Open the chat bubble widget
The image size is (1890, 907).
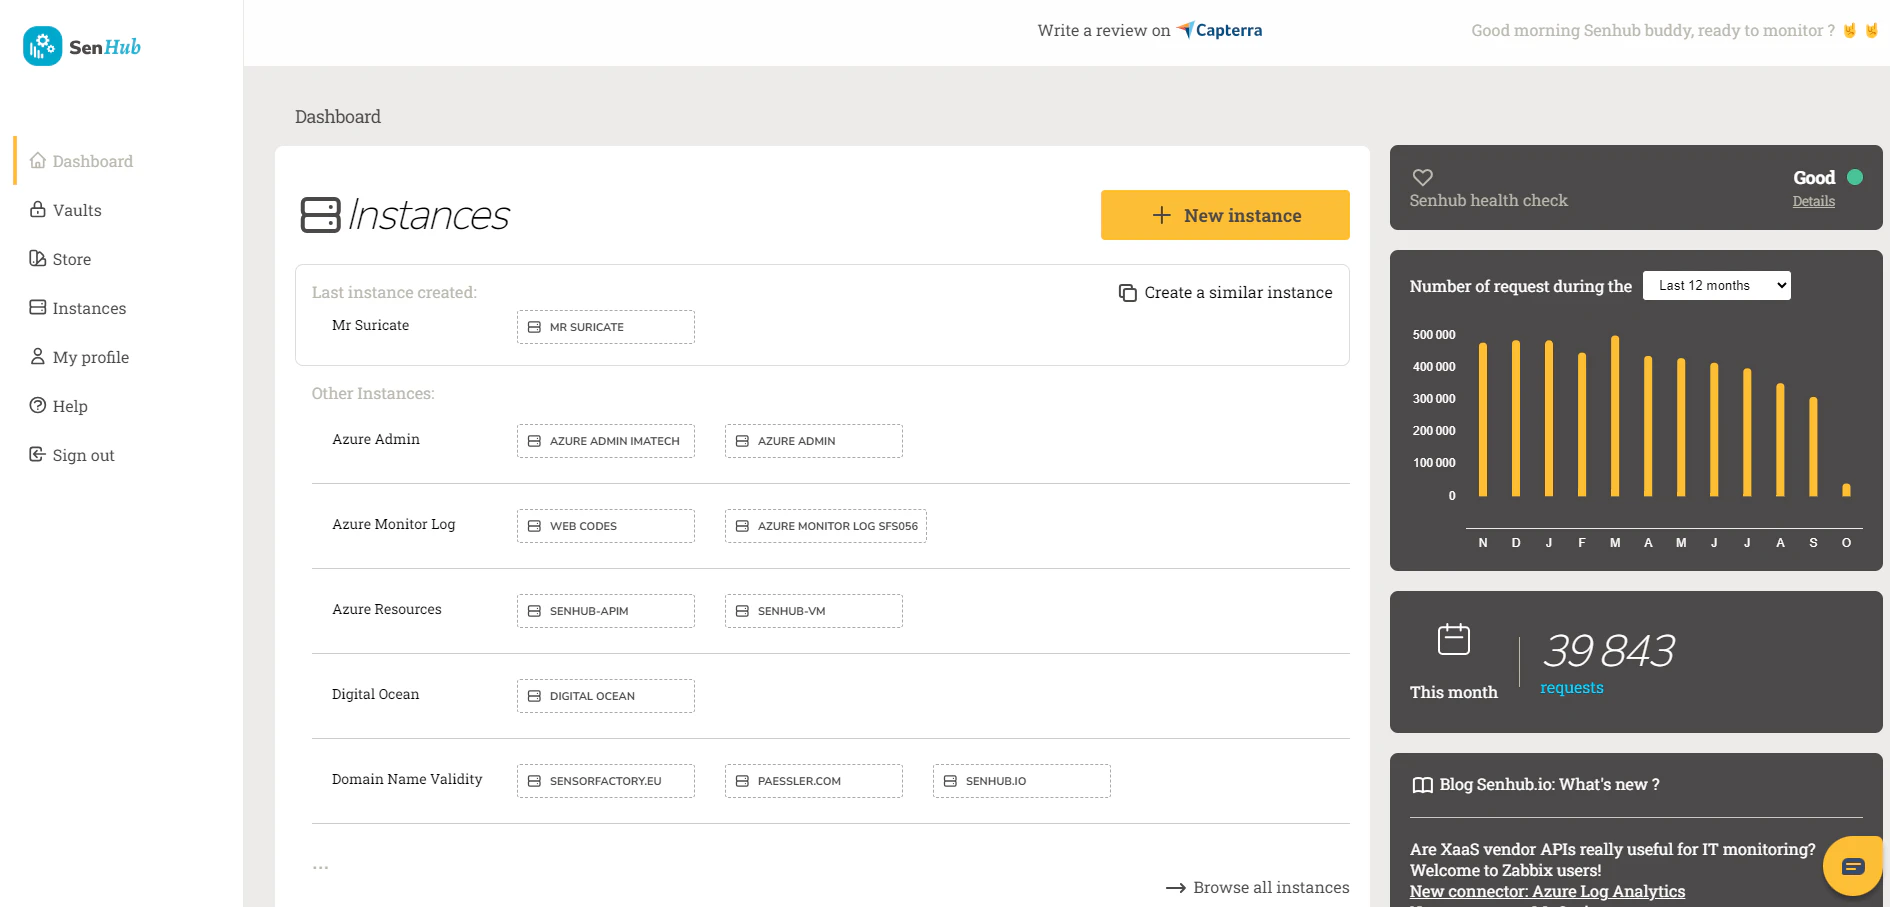(x=1853, y=865)
